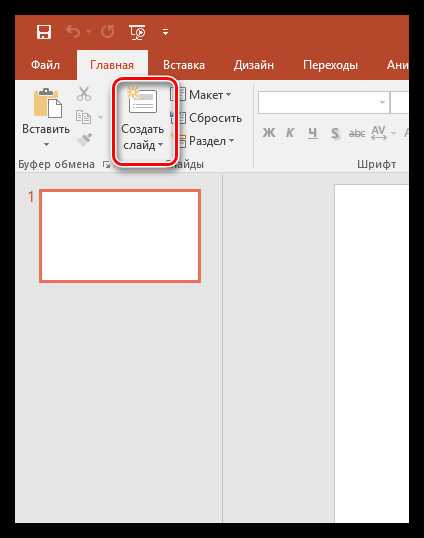Viewport: 424px width, 538px height.
Task: Toggle underline formatting (Ч)
Action: (312, 132)
